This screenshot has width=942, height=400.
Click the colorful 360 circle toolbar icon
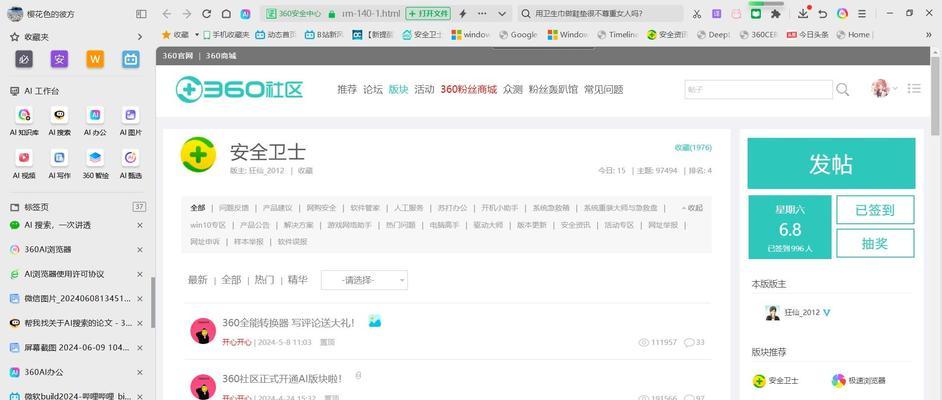click(843, 13)
